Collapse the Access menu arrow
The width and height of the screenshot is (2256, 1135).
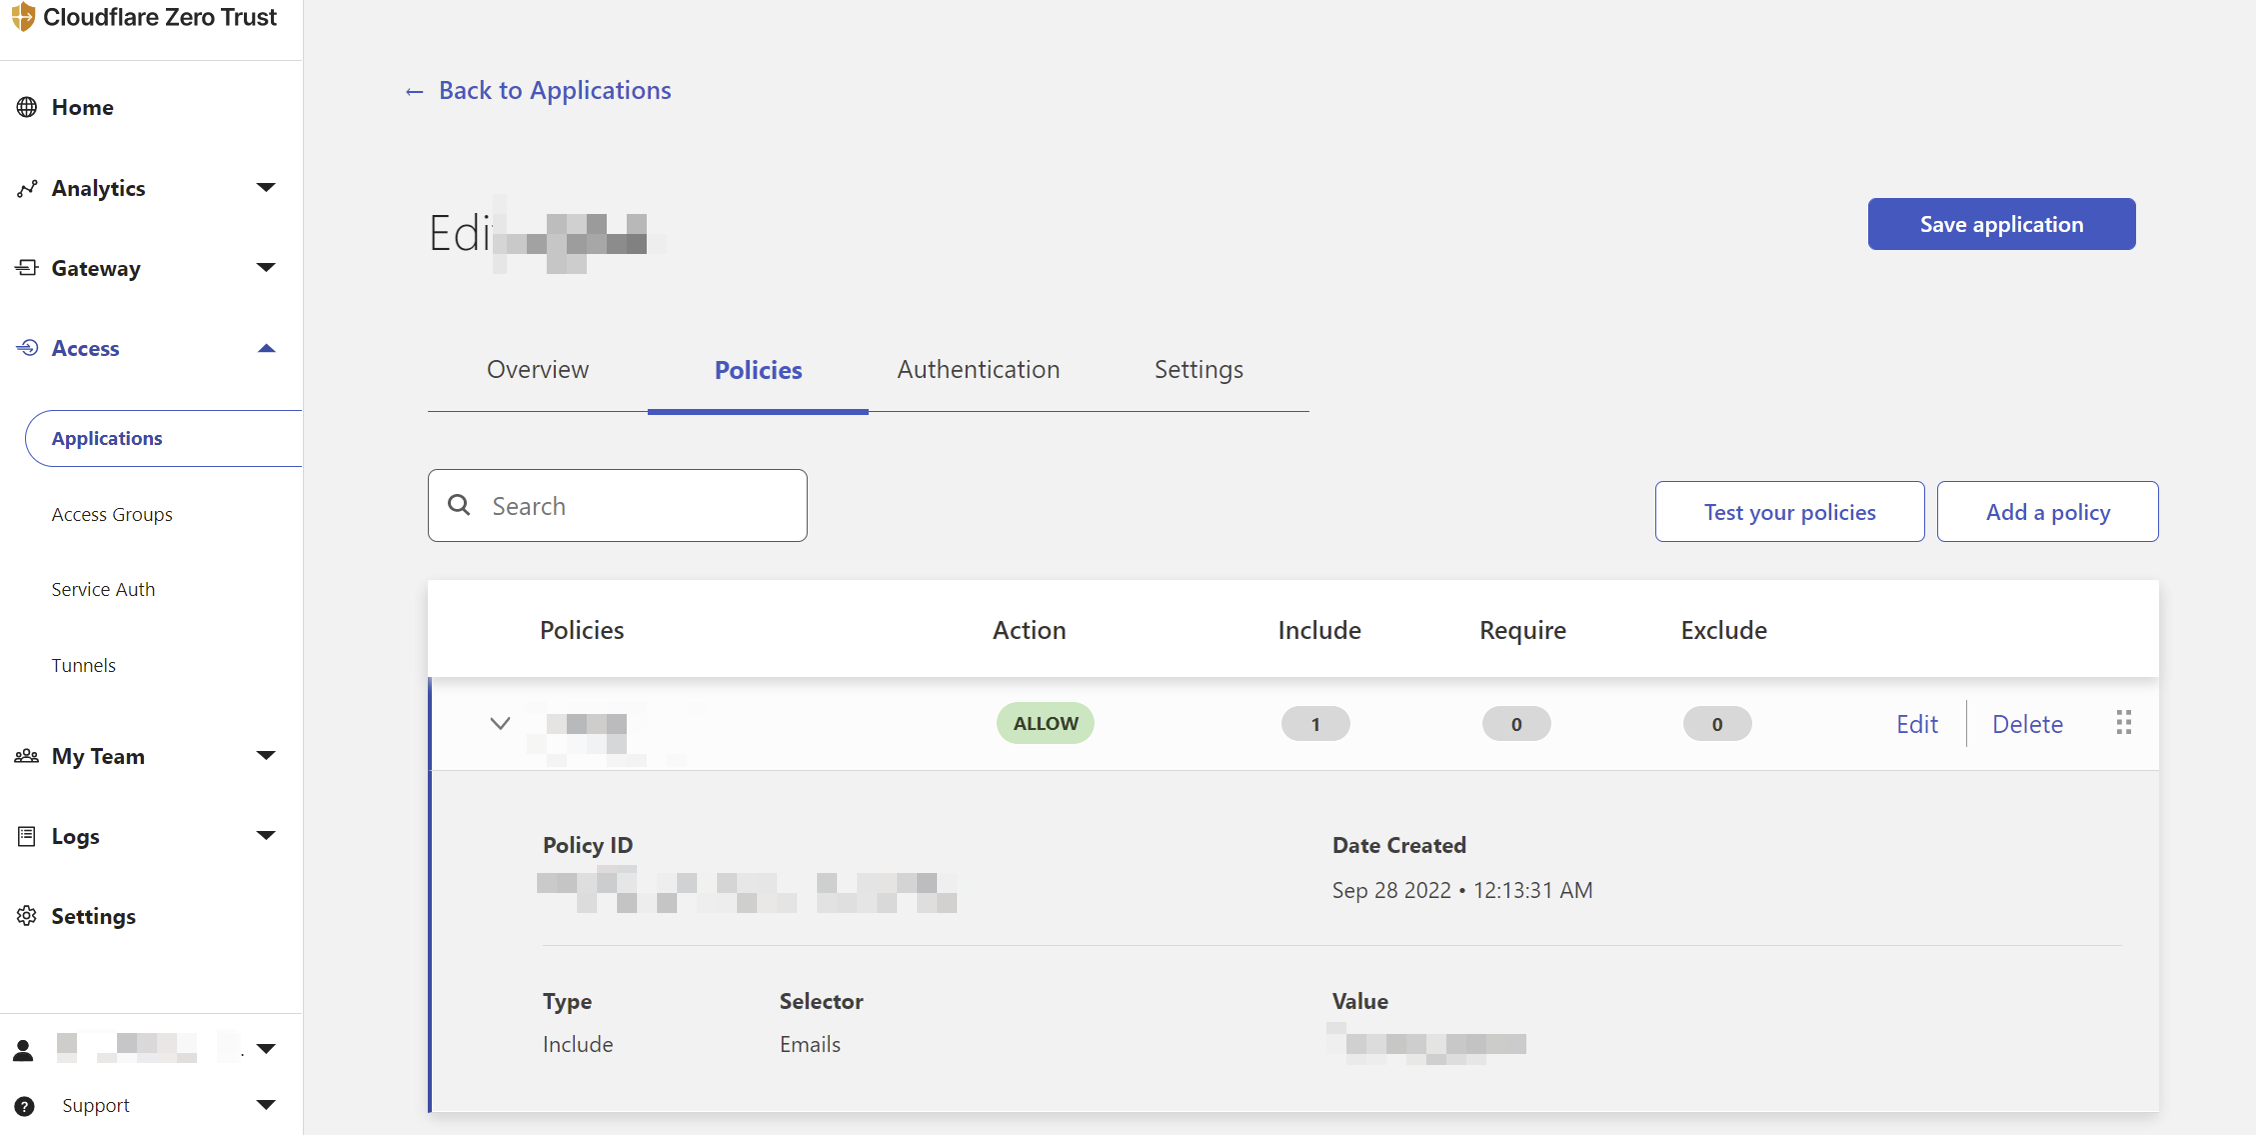click(266, 348)
